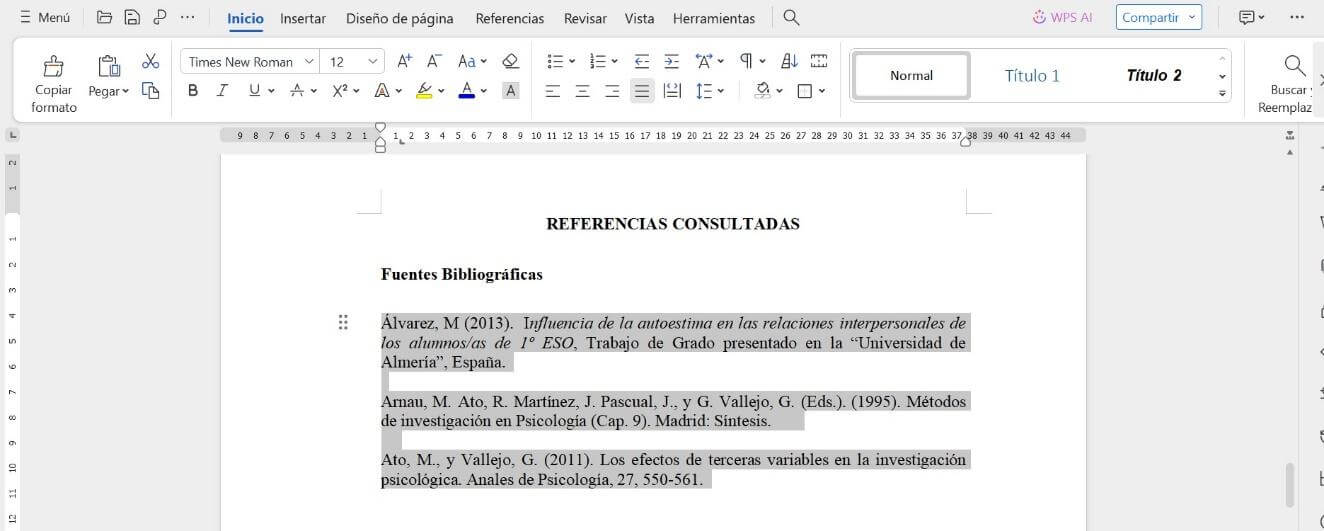The image size is (1324, 531).
Task: Click the line spacing icon
Action: (704, 91)
